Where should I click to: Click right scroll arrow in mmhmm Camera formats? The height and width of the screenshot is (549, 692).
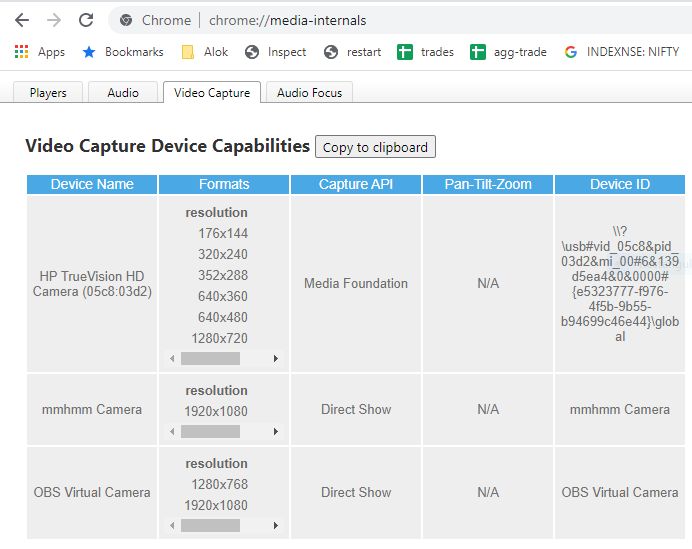coord(275,431)
